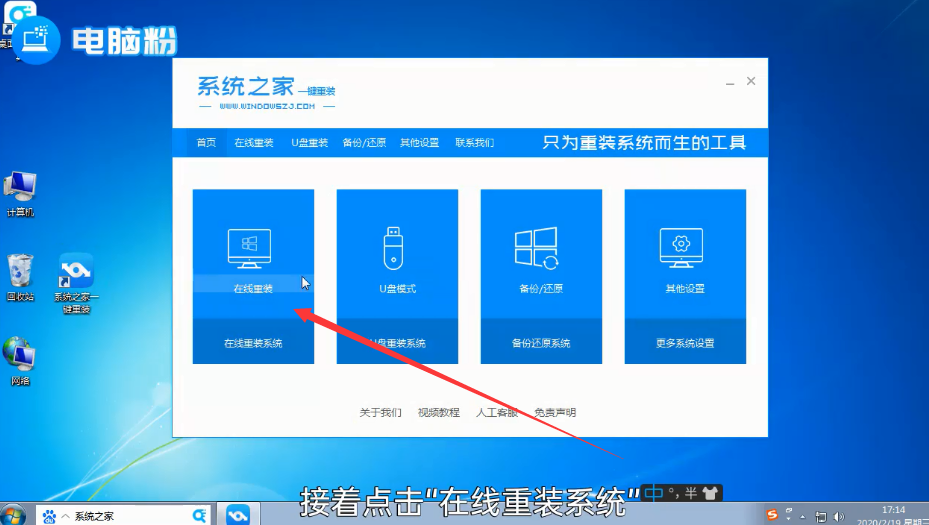Click the 在线重装系统 bottom label
This screenshot has height=525, width=929.
pos(253,343)
